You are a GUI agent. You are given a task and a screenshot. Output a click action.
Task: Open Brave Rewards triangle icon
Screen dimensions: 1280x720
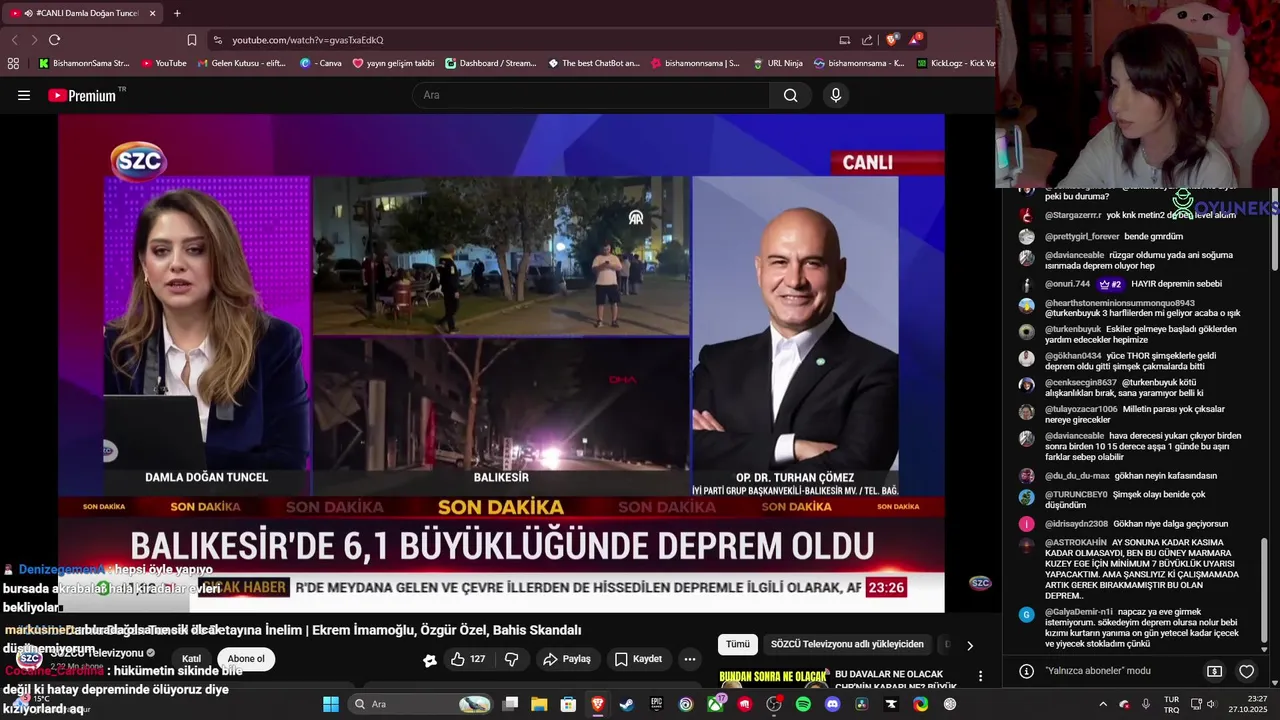(915, 40)
